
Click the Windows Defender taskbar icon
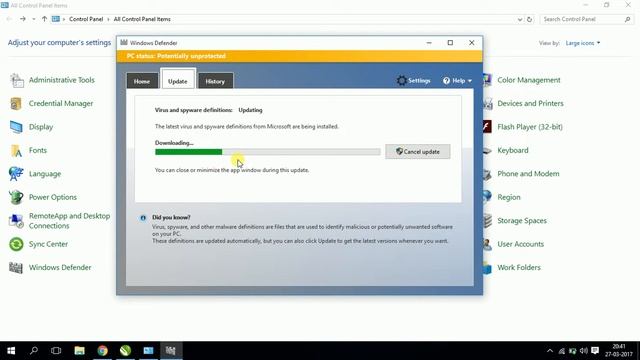(171, 351)
